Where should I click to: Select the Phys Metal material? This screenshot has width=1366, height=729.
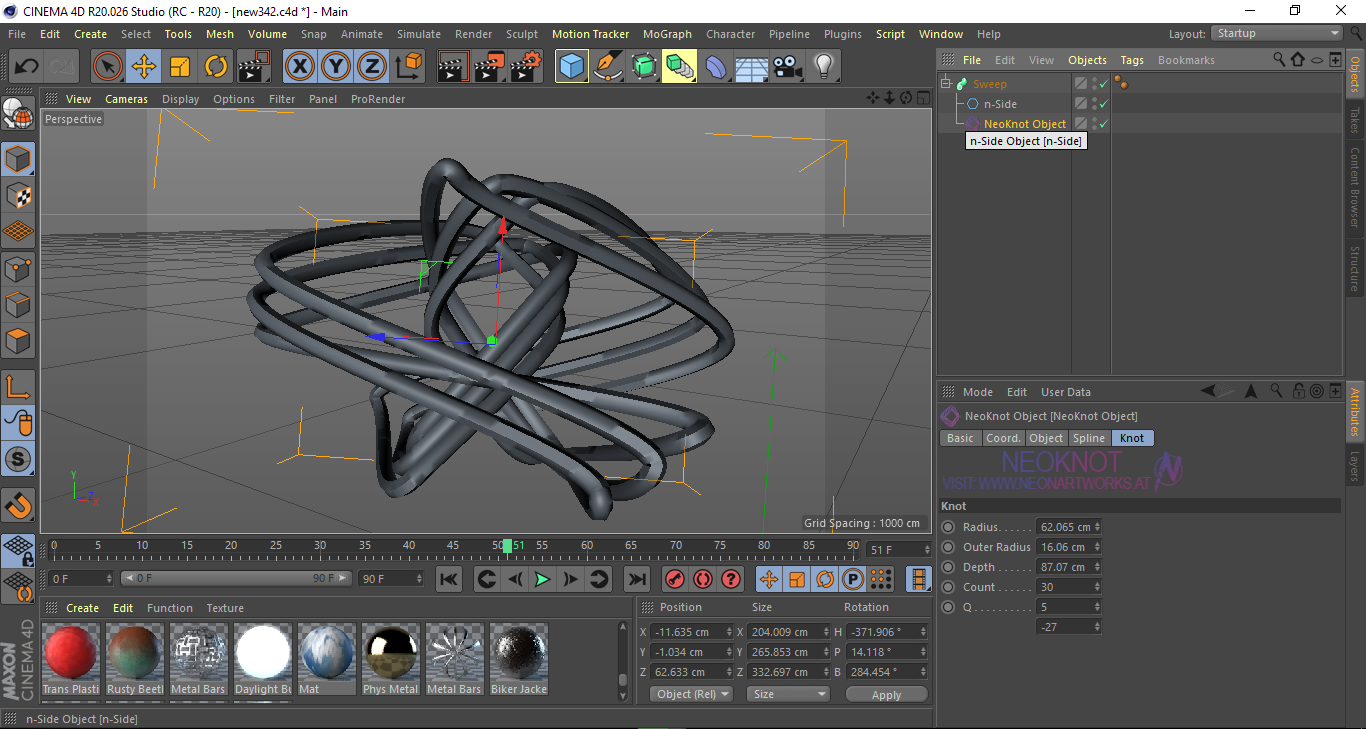pos(391,659)
